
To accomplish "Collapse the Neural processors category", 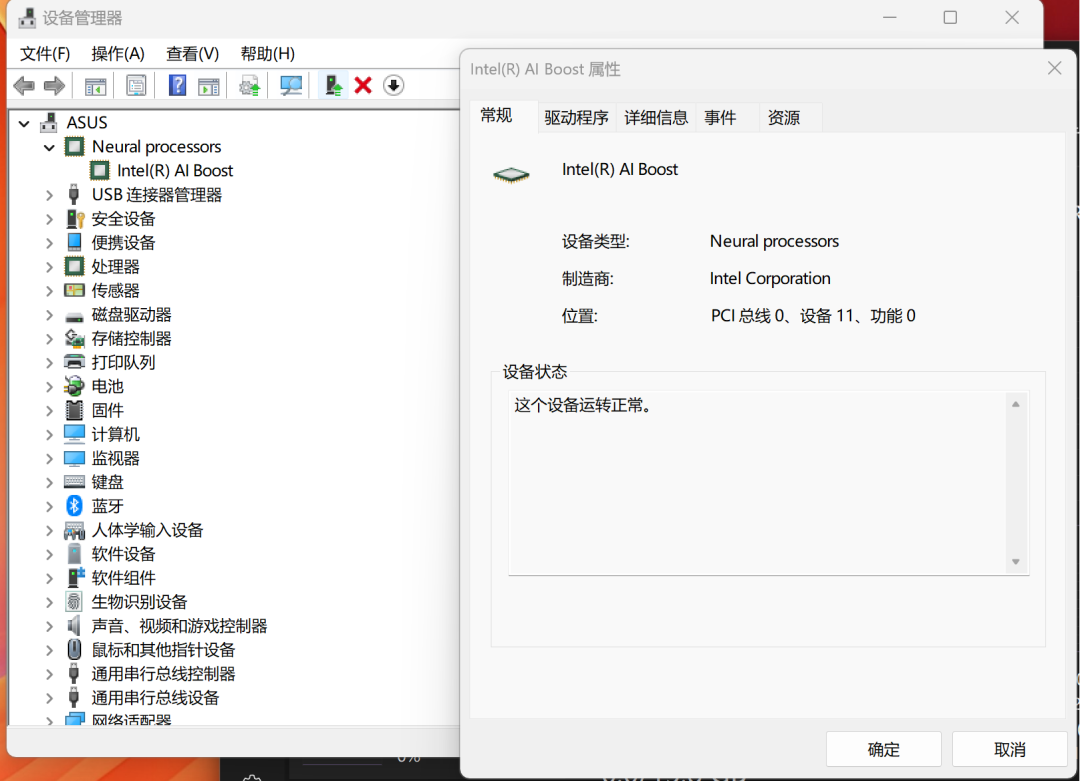I will click(48, 146).
